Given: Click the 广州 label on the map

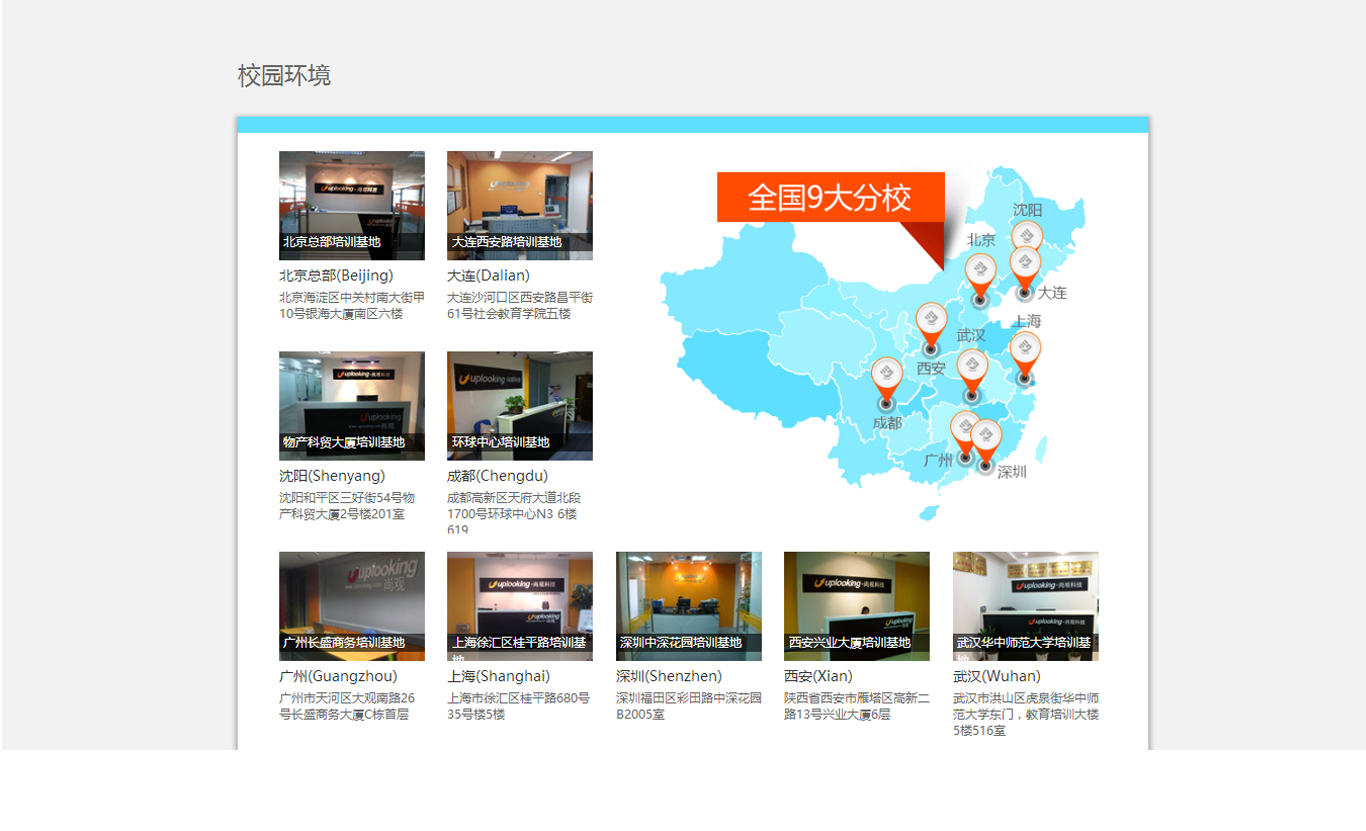Looking at the screenshot, I should 938,460.
